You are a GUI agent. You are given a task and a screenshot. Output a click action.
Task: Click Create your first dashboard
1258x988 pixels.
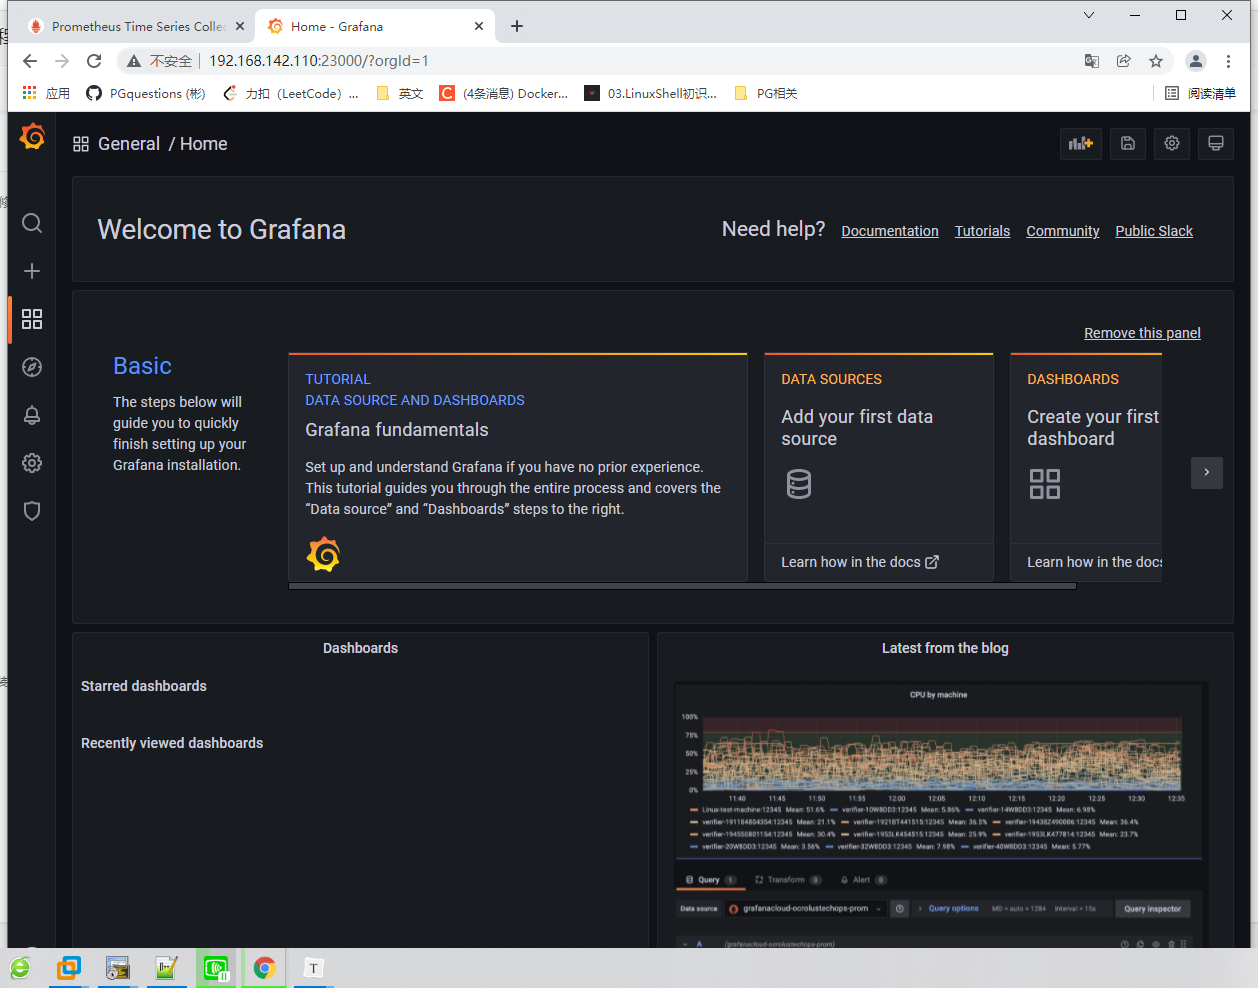pyautogui.click(x=1093, y=428)
